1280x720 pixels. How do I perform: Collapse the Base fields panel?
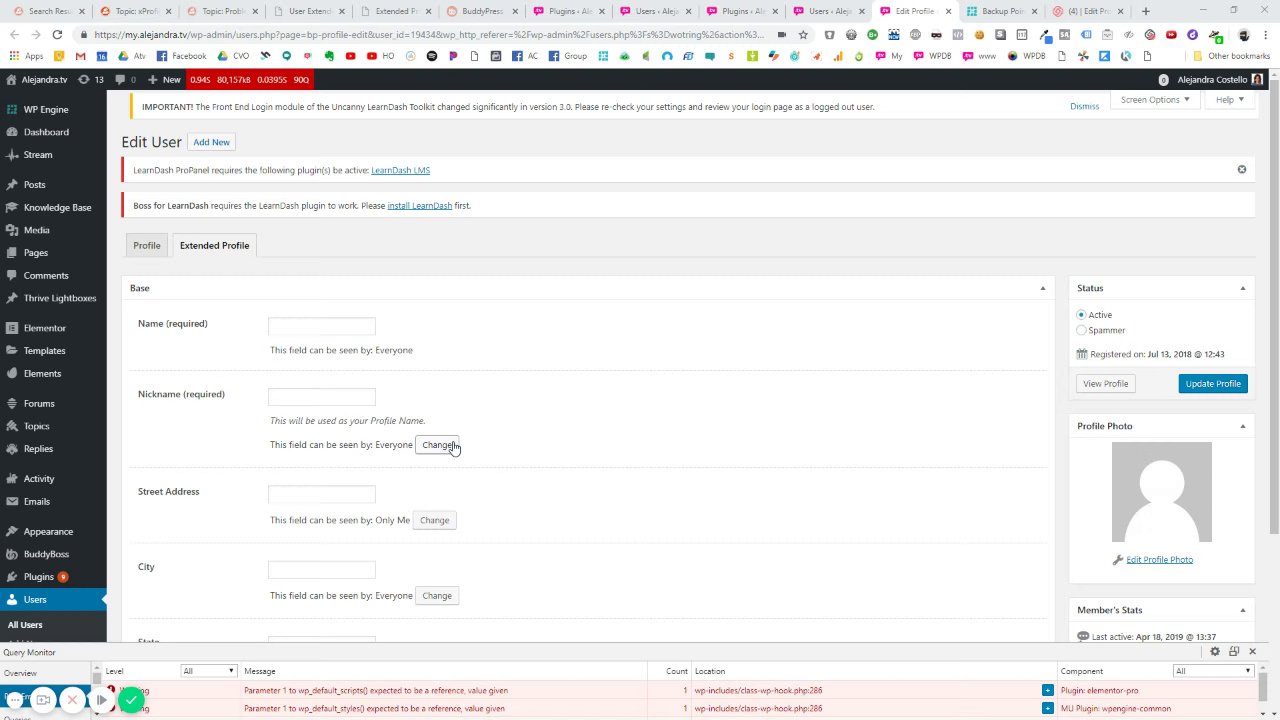tap(1042, 288)
